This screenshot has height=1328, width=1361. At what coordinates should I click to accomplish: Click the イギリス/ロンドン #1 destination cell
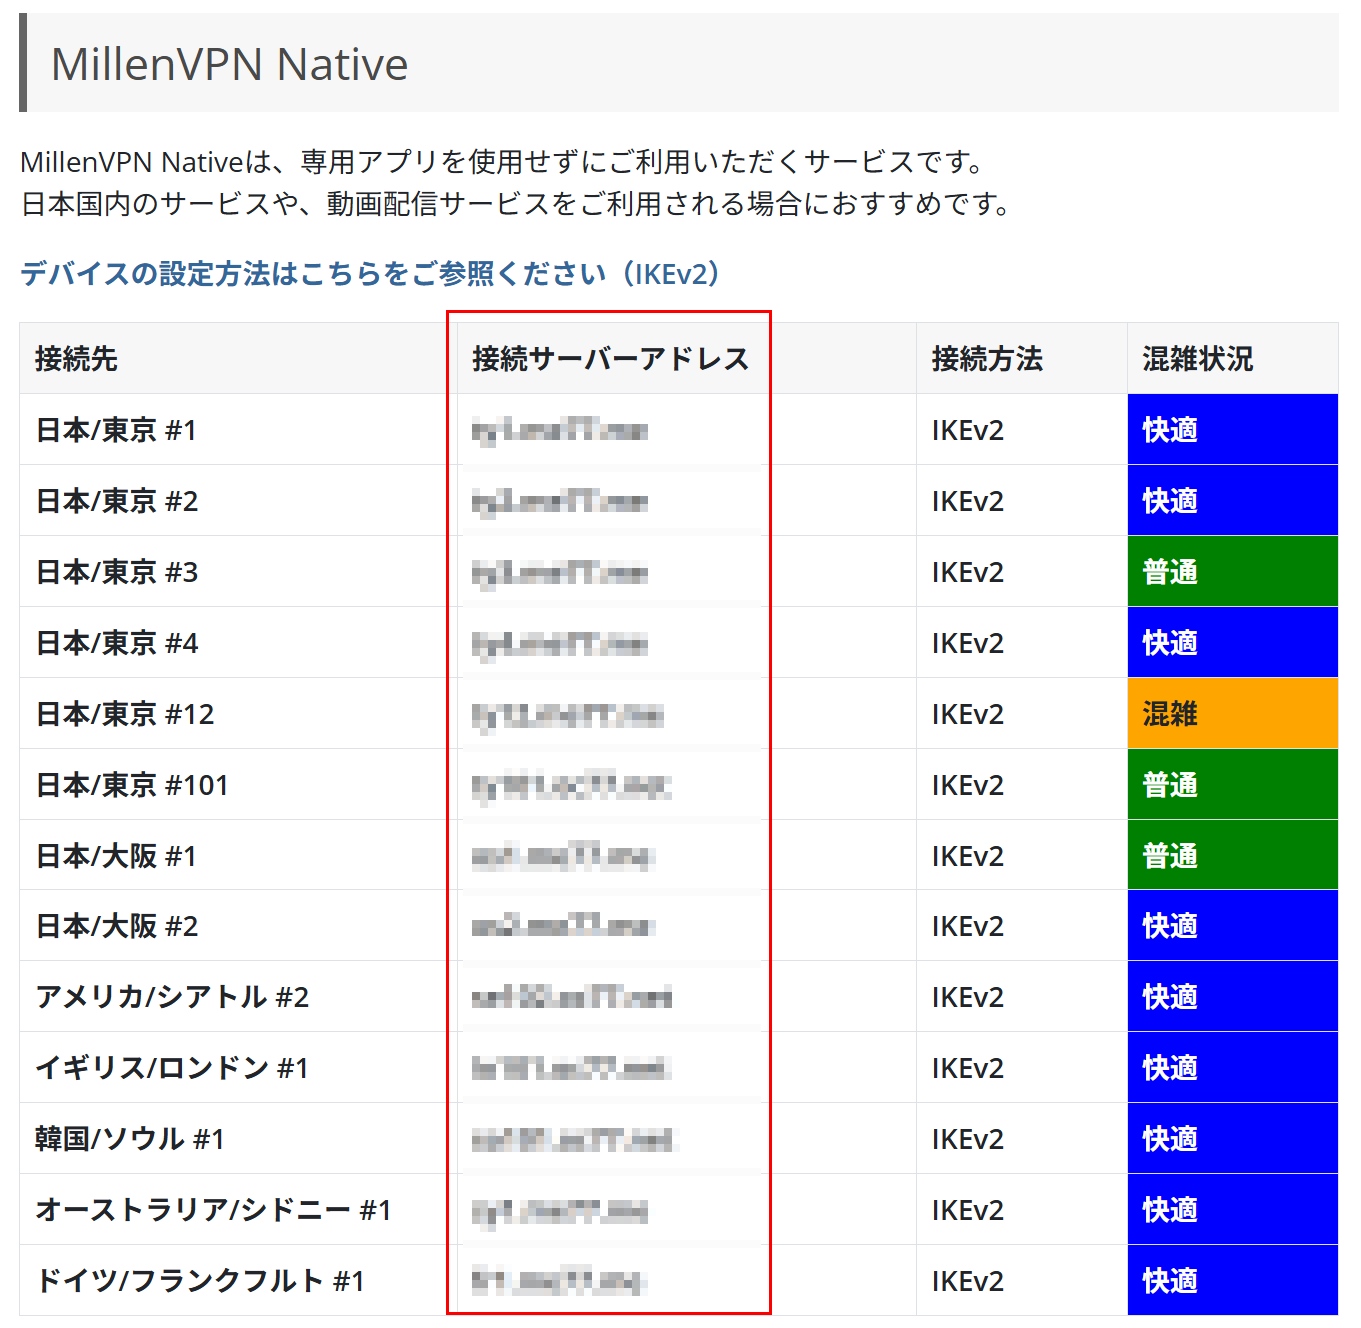[172, 1068]
